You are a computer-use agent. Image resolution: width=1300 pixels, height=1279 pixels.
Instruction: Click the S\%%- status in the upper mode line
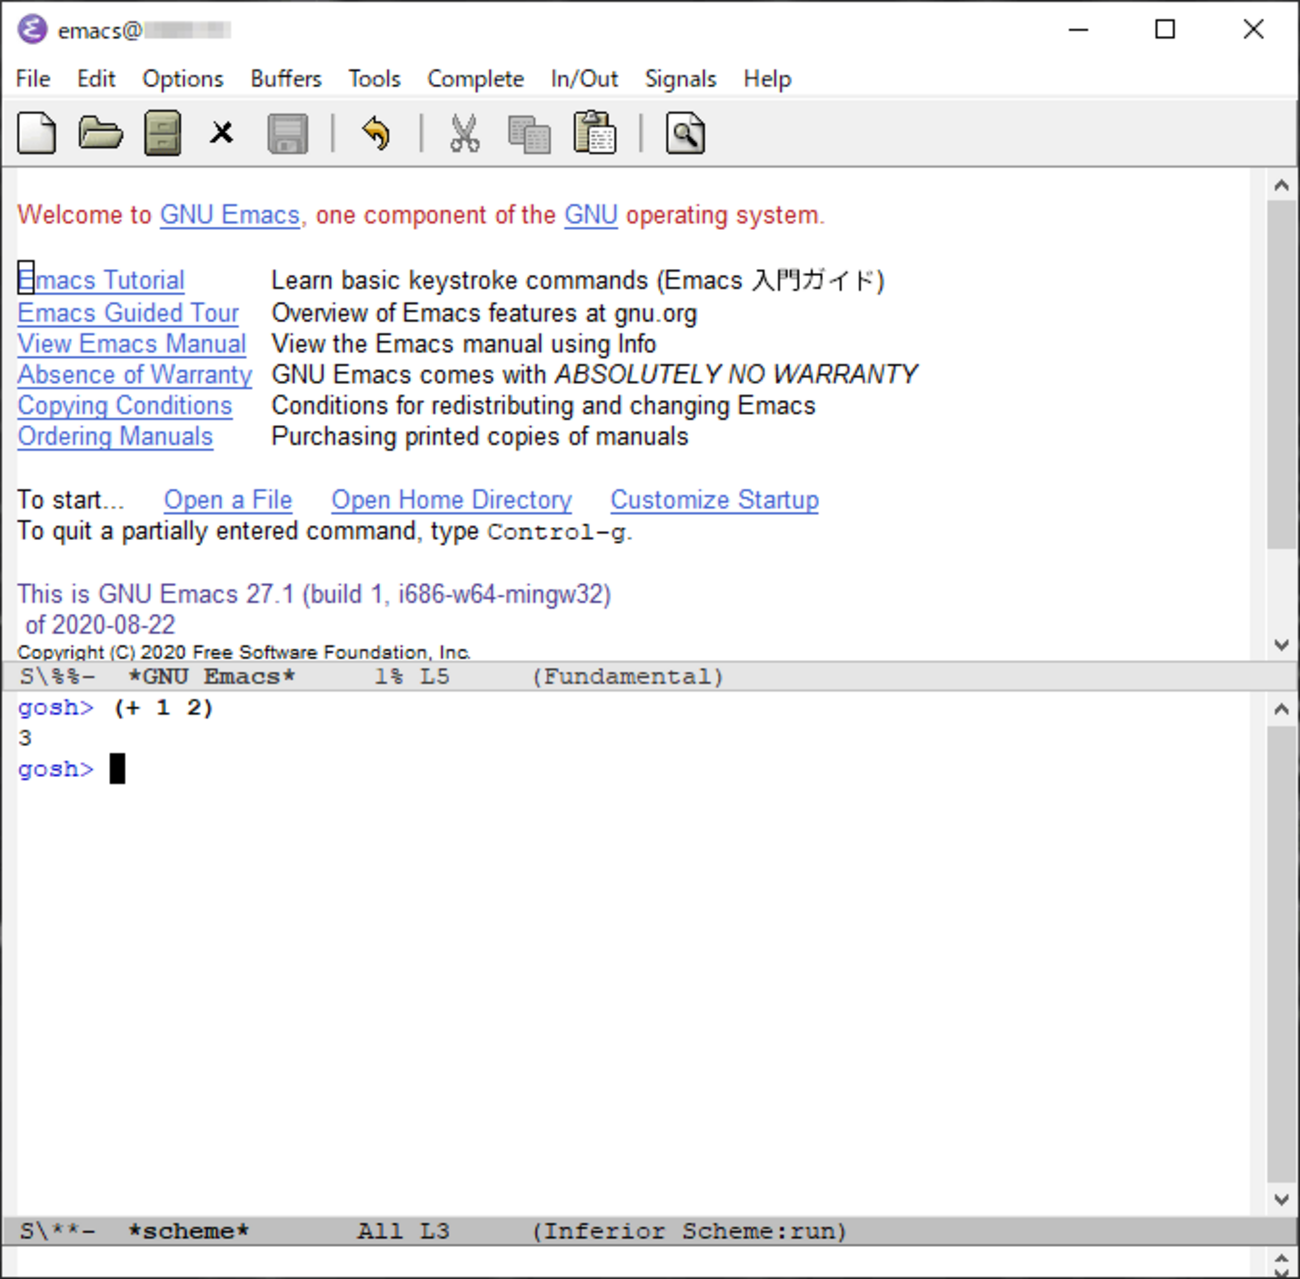point(58,677)
